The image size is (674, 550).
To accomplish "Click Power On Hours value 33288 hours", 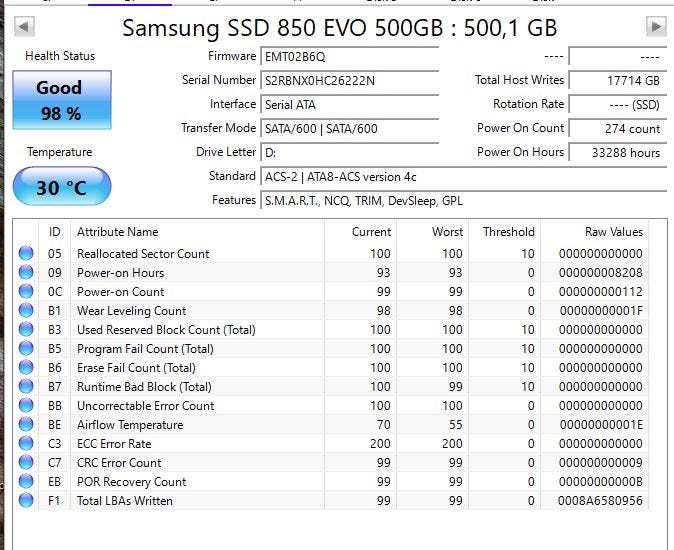I will [x=618, y=153].
